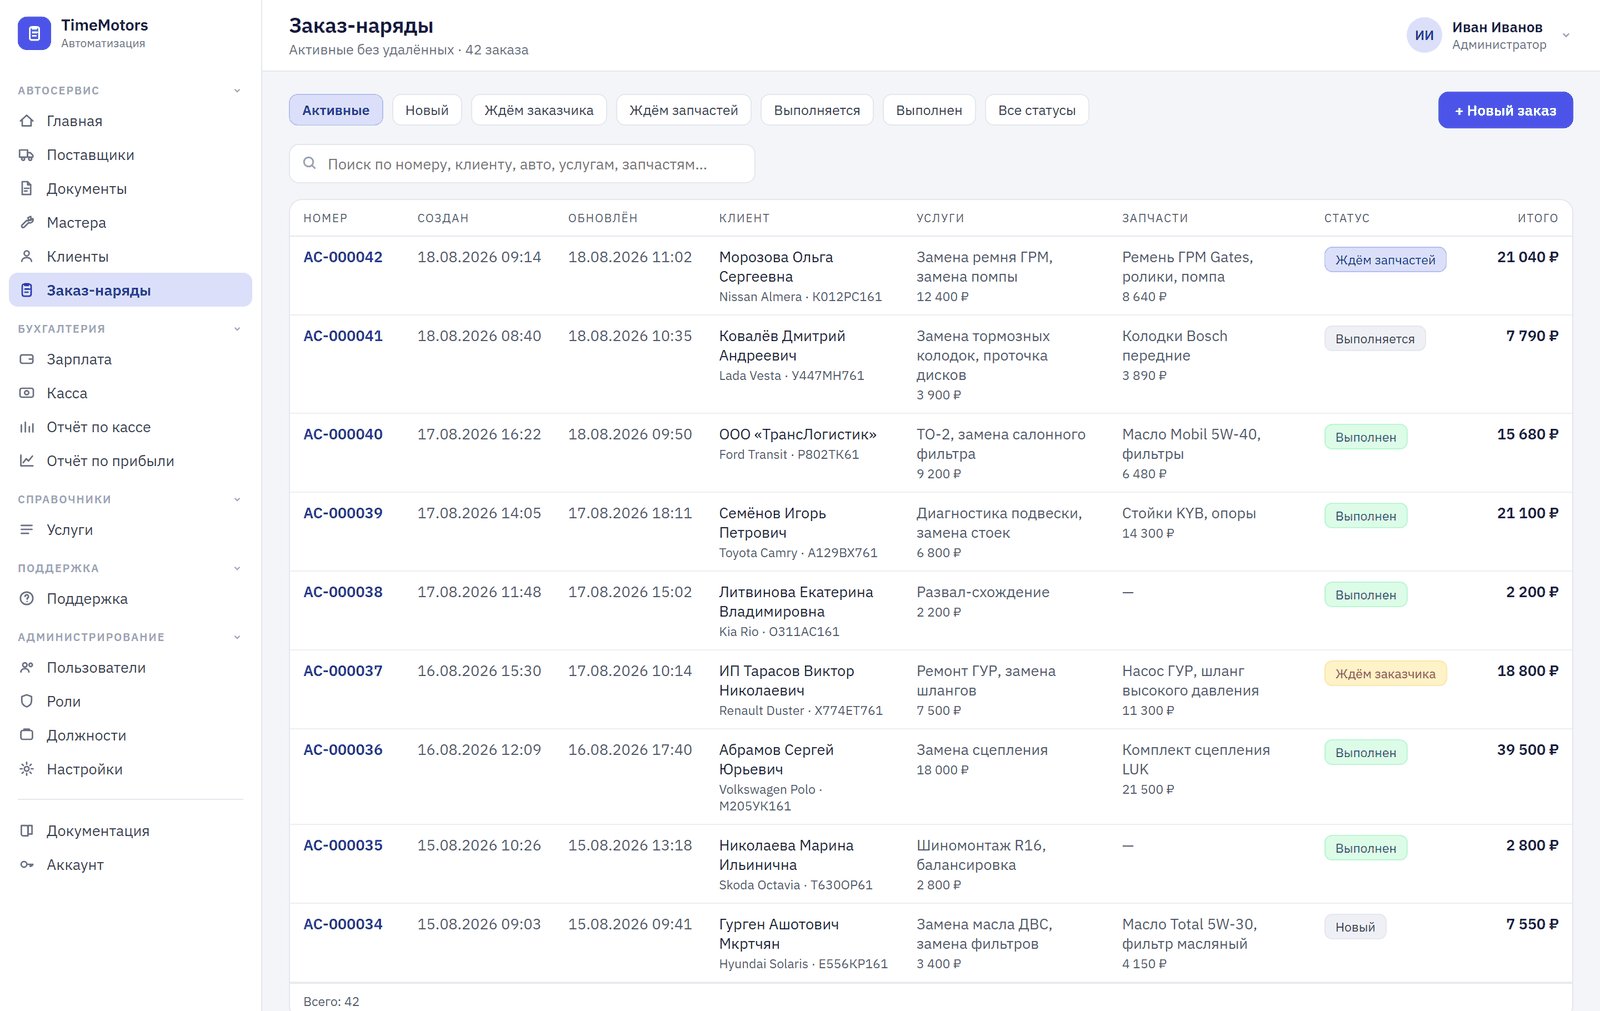Collapse the Администрирование section chevron
Image resolution: width=1600 pixels, height=1011 pixels.
[237, 637]
